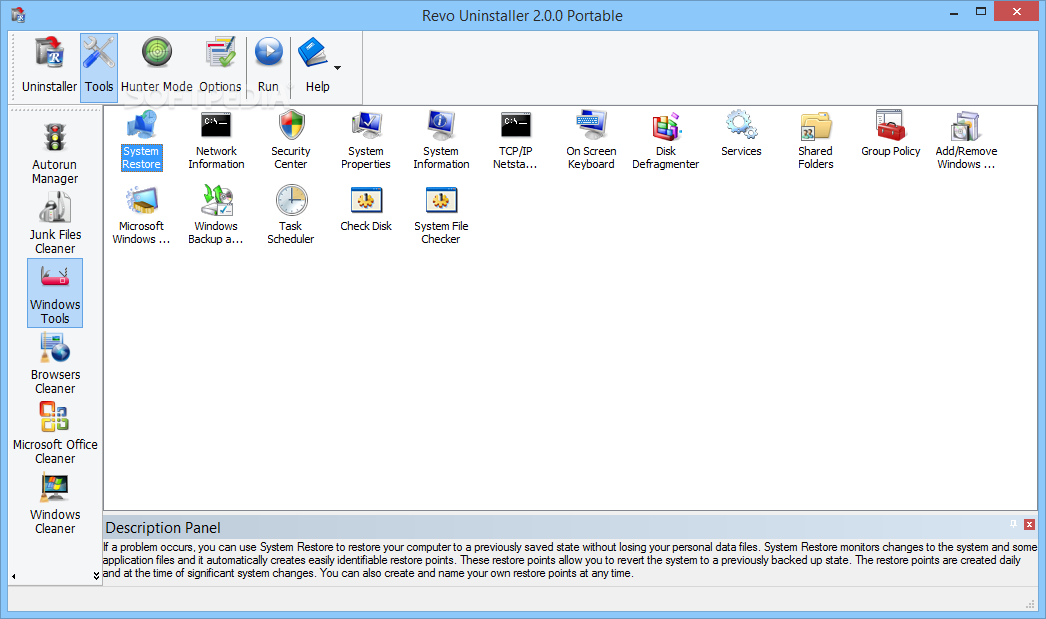Open the Security Center tool

click(291, 141)
